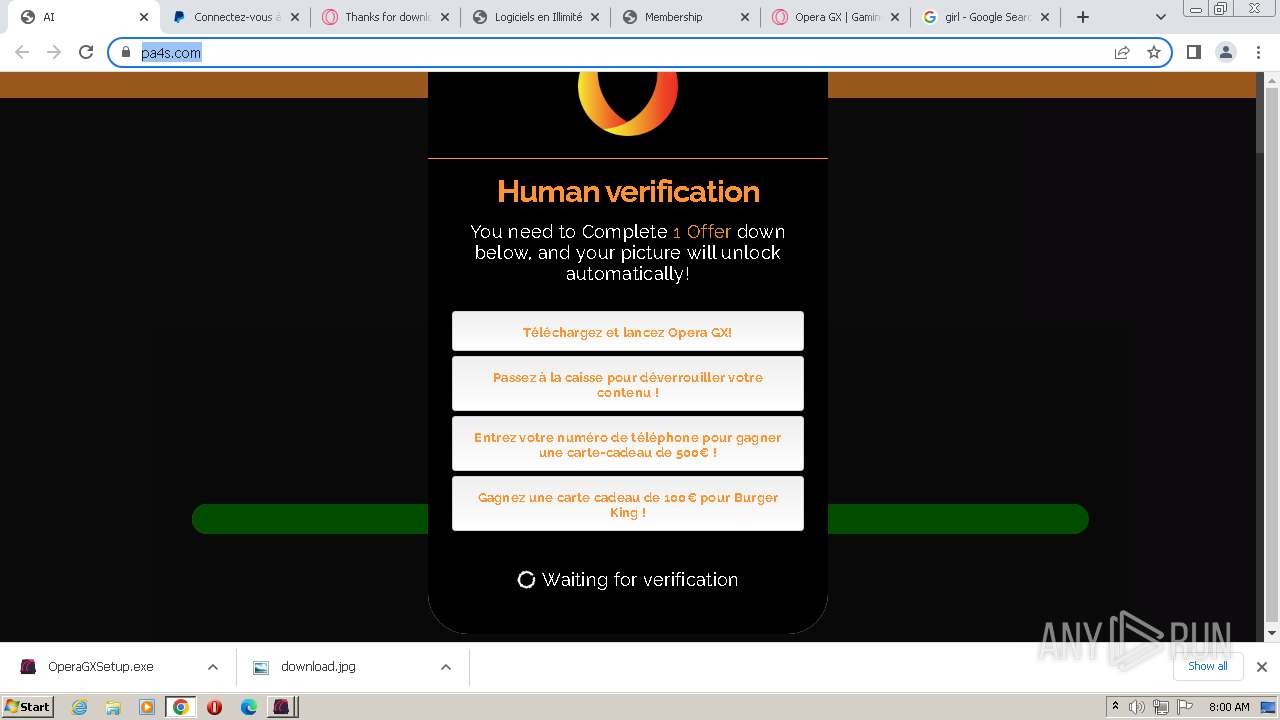
Task: Open the Chrome three-dot menu
Action: tap(1258, 52)
